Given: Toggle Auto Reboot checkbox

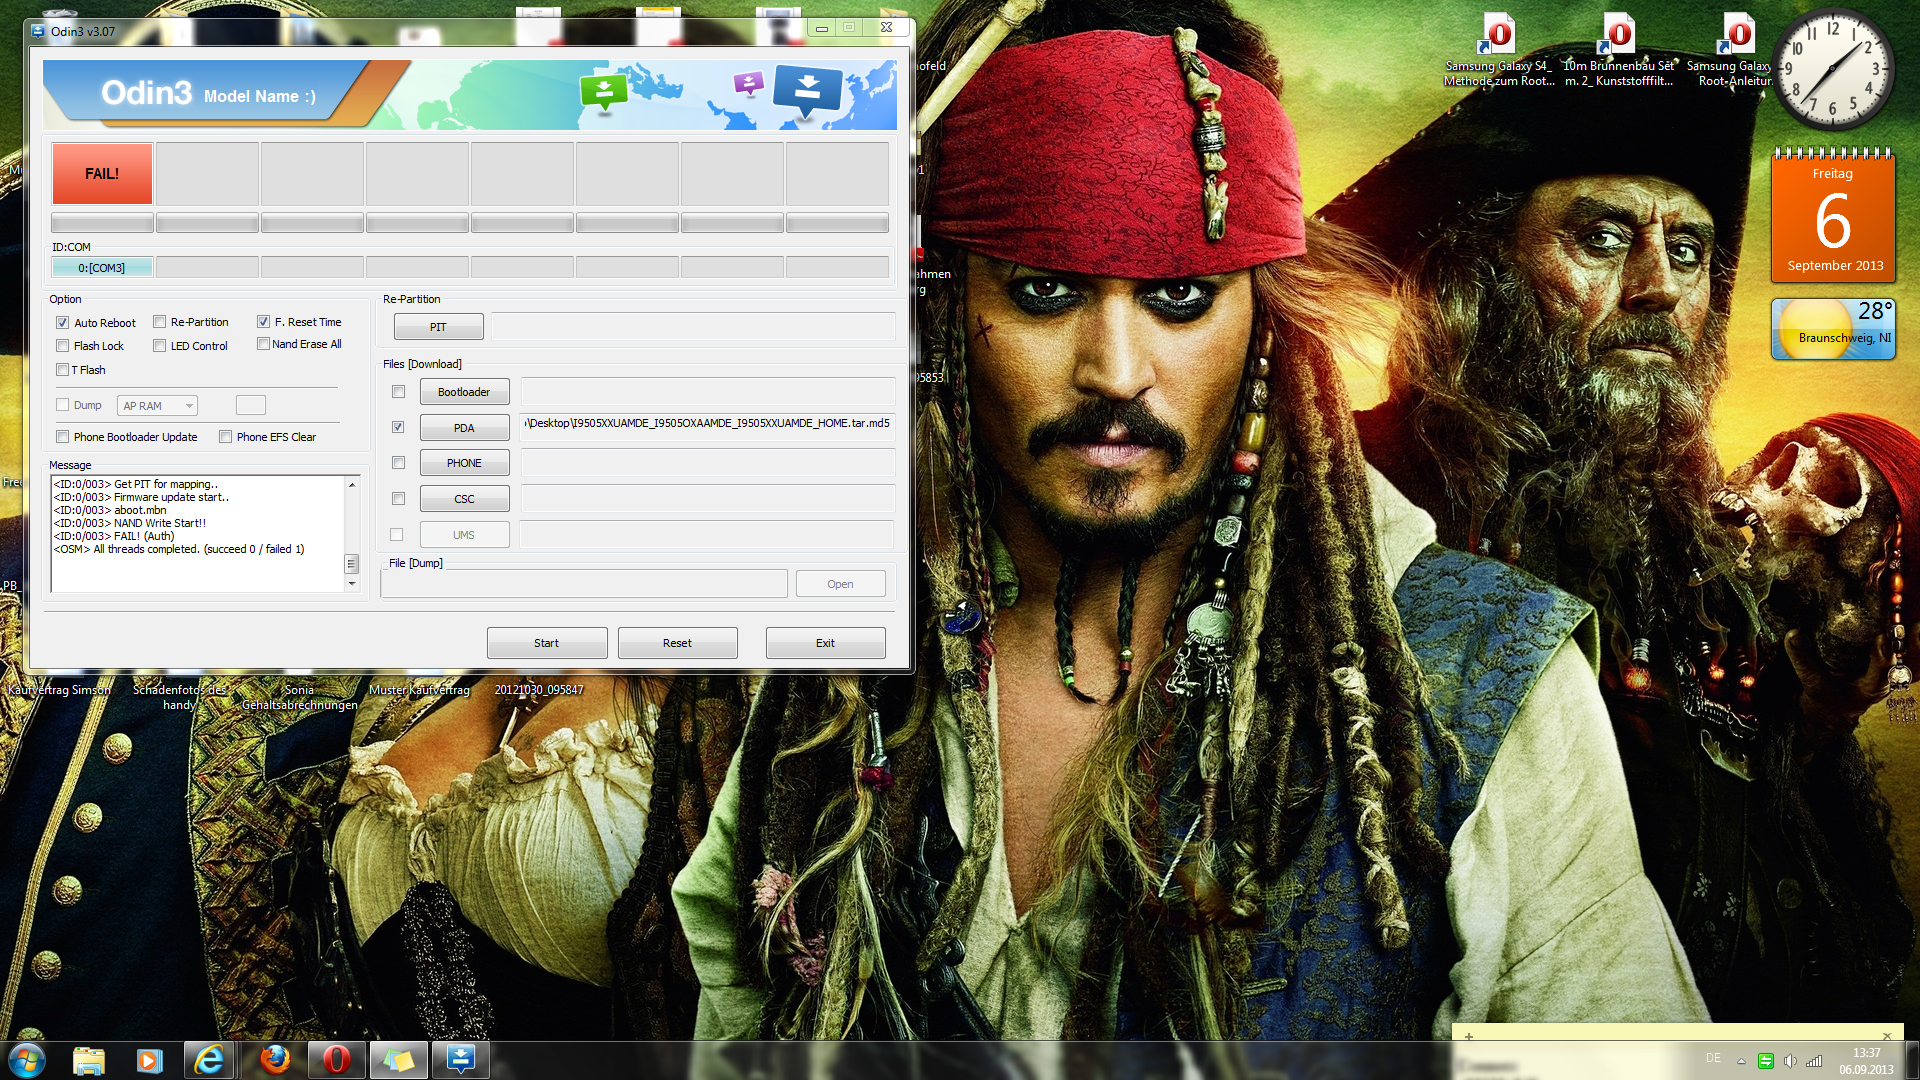Looking at the screenshot, I should pyautogui.click(x=63, y=323).
